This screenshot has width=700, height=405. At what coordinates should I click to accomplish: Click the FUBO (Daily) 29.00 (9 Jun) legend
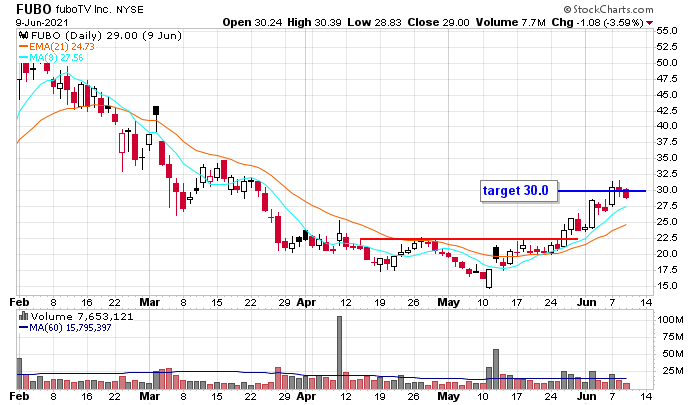pos(106,35)
